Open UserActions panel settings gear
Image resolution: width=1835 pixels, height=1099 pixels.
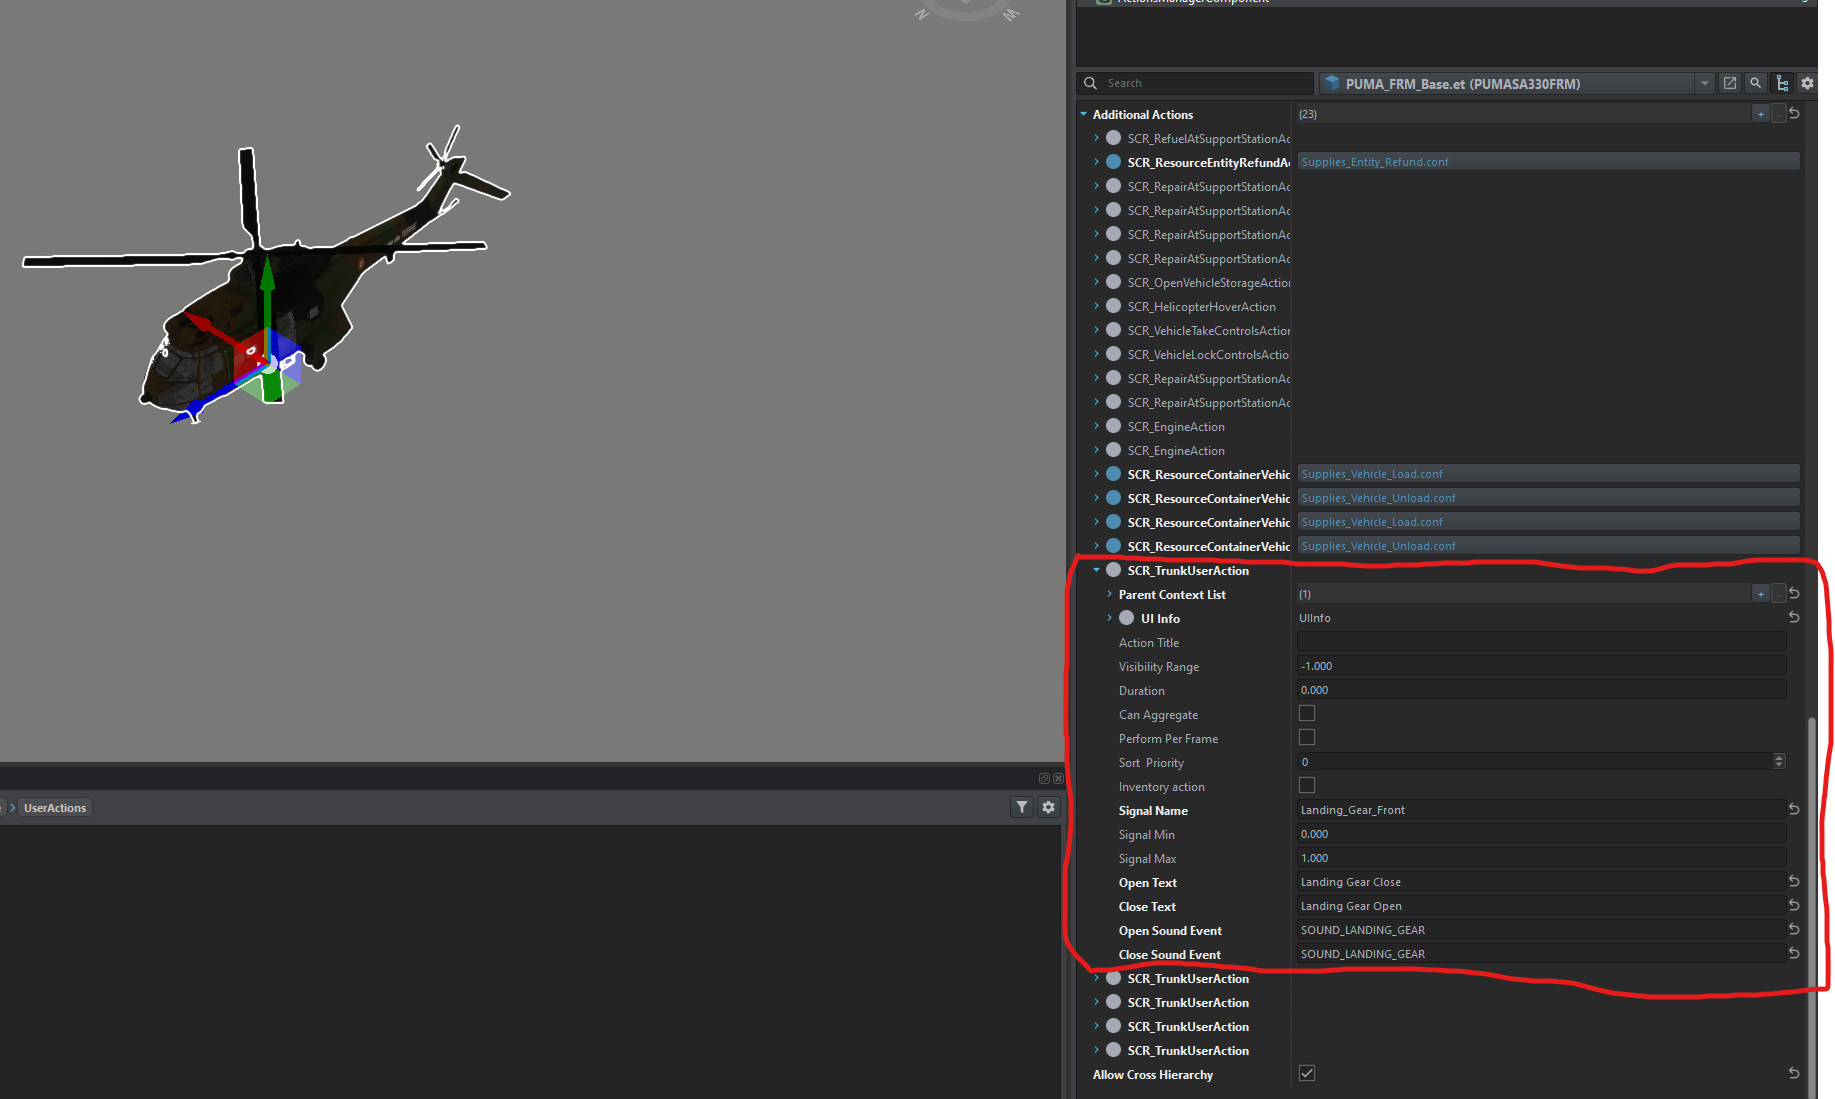click(x=1048, y=807)
